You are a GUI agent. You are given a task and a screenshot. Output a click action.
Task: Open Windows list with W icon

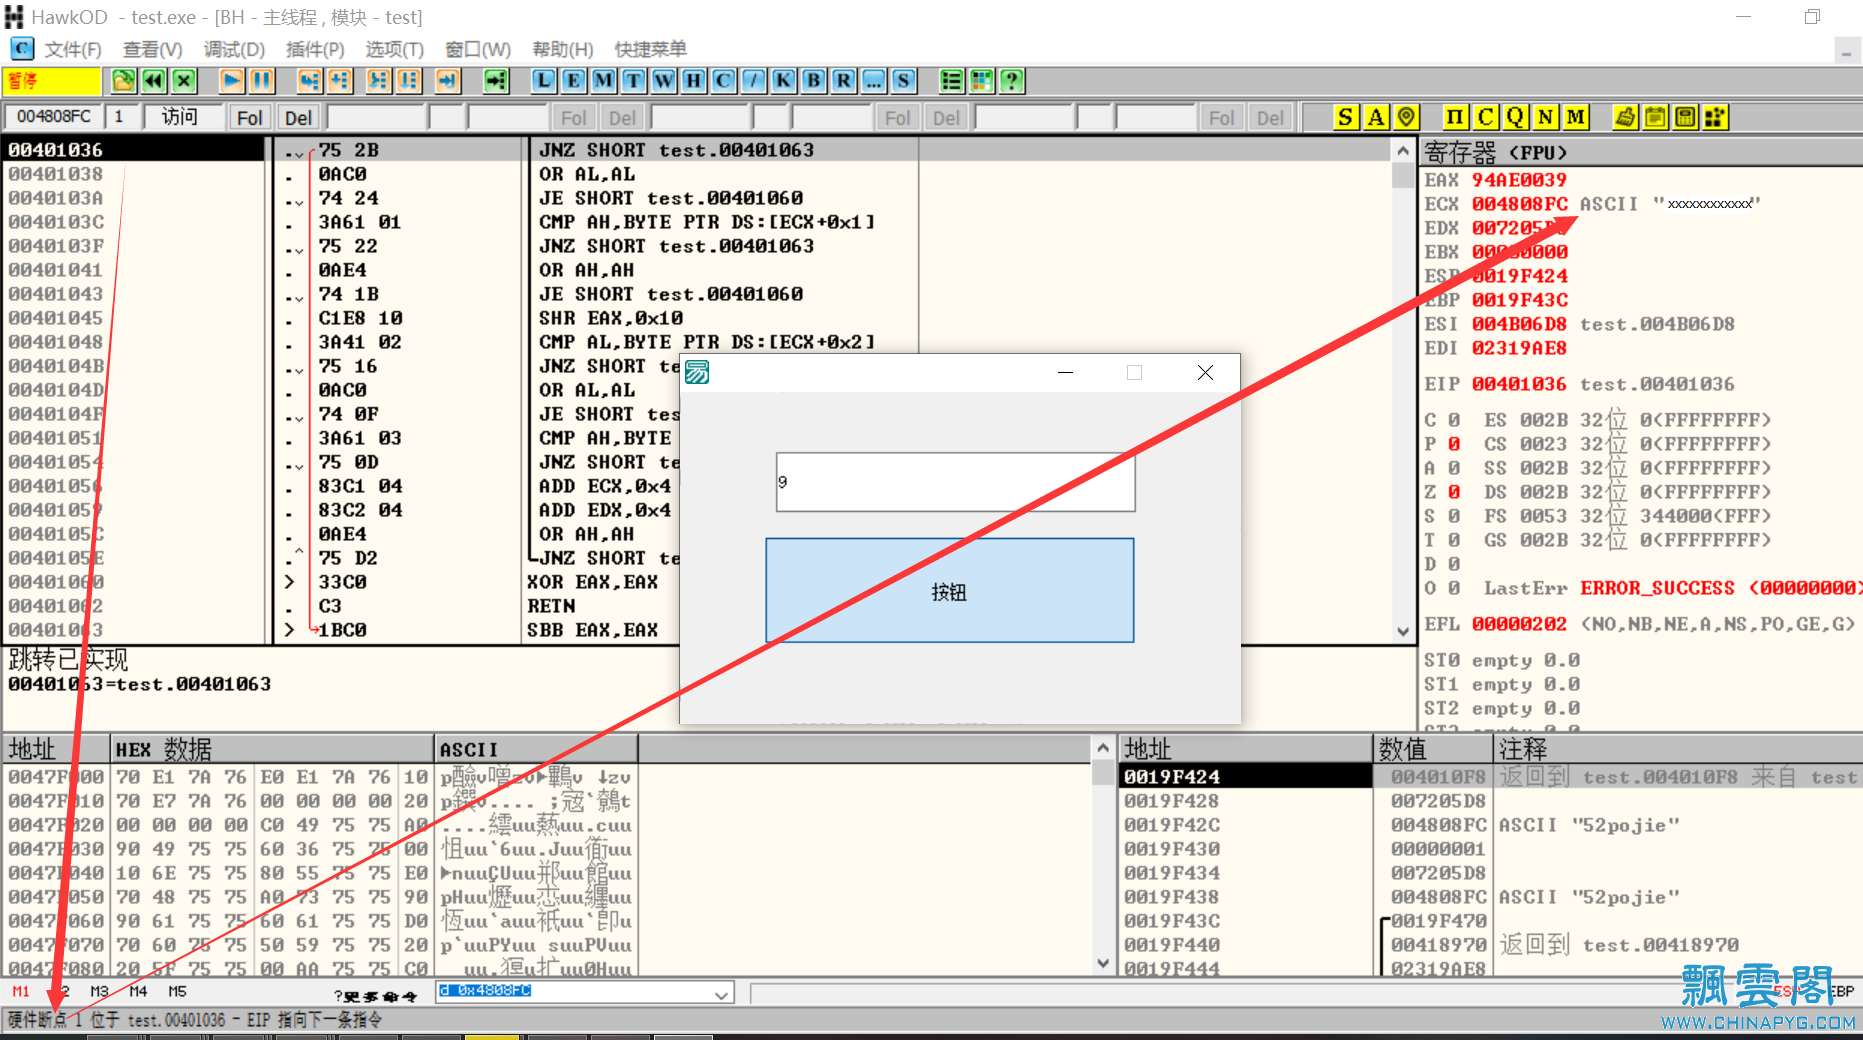[663, 81]
